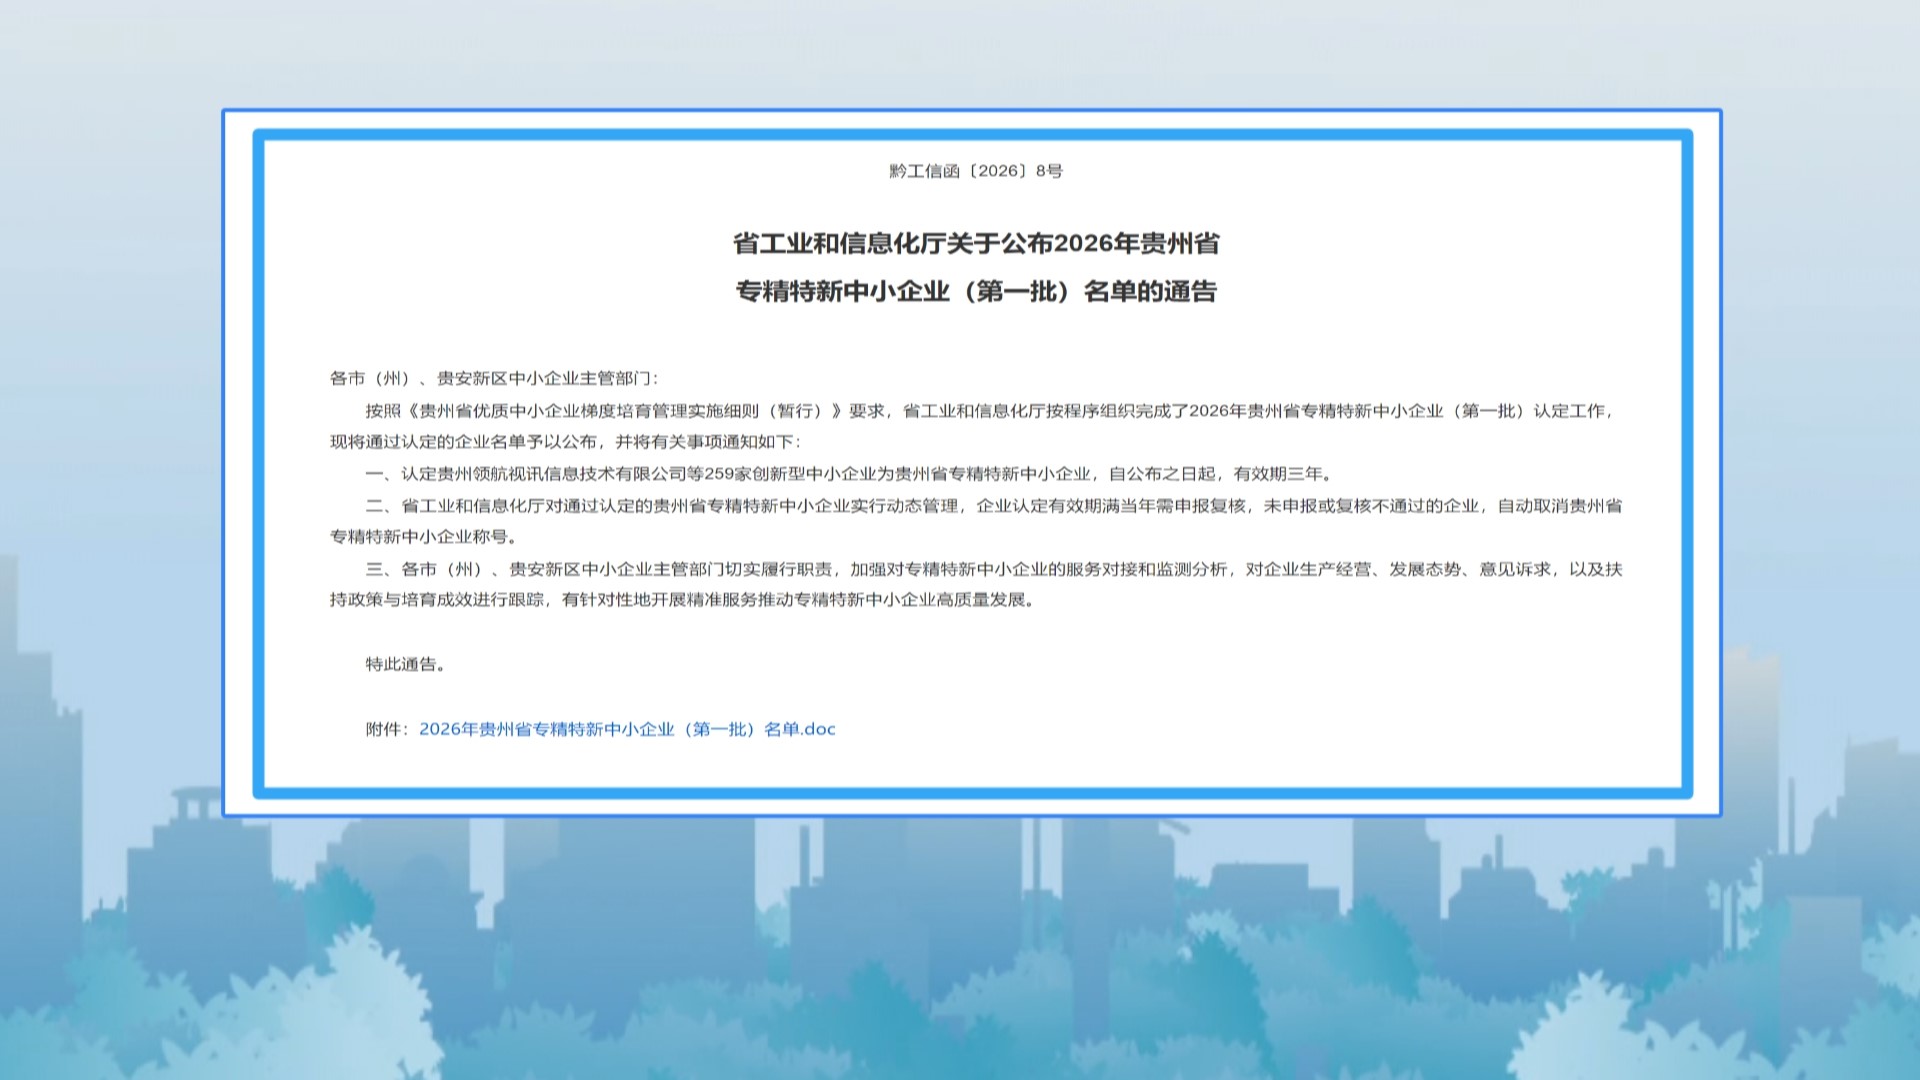Image resolution: width=1920 pixels, height=1080 pixels.
Task: Click the title line 省工业和信息化厅关于公布2026年贵州省
Action: [x=975, y=243]
